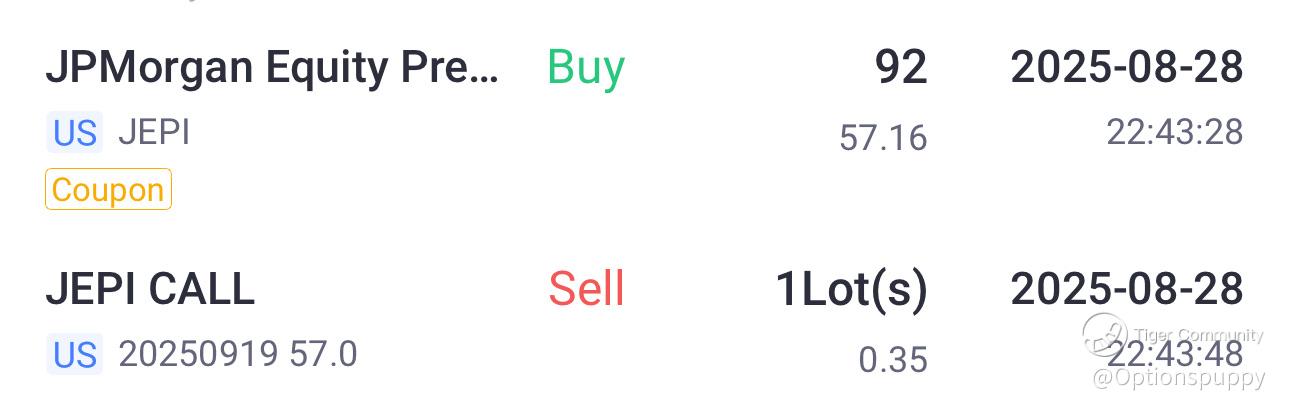Click the time 22:43:48

(1174, 354)
